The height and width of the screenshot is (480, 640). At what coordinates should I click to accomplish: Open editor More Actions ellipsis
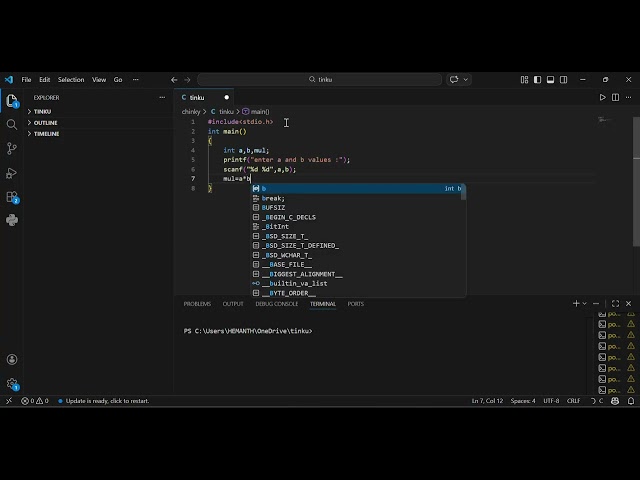(629, 98)
